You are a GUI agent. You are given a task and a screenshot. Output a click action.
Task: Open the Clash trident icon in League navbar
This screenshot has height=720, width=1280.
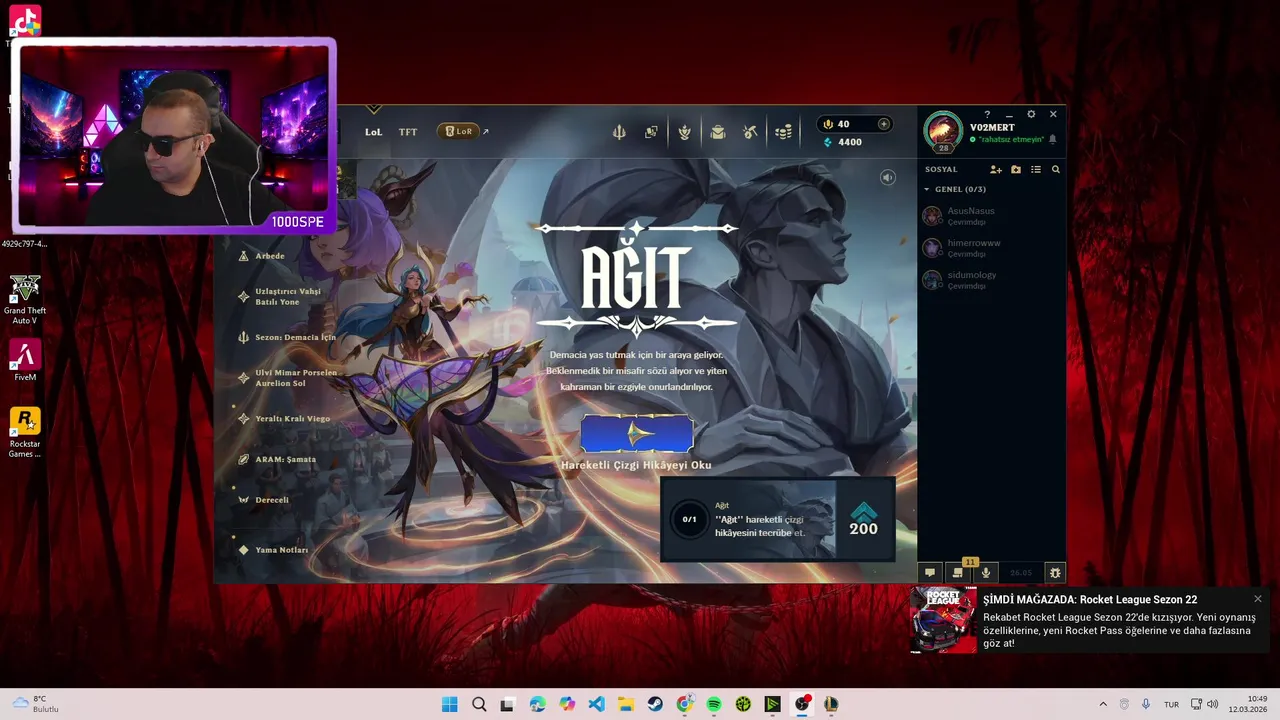coord(619,132)
